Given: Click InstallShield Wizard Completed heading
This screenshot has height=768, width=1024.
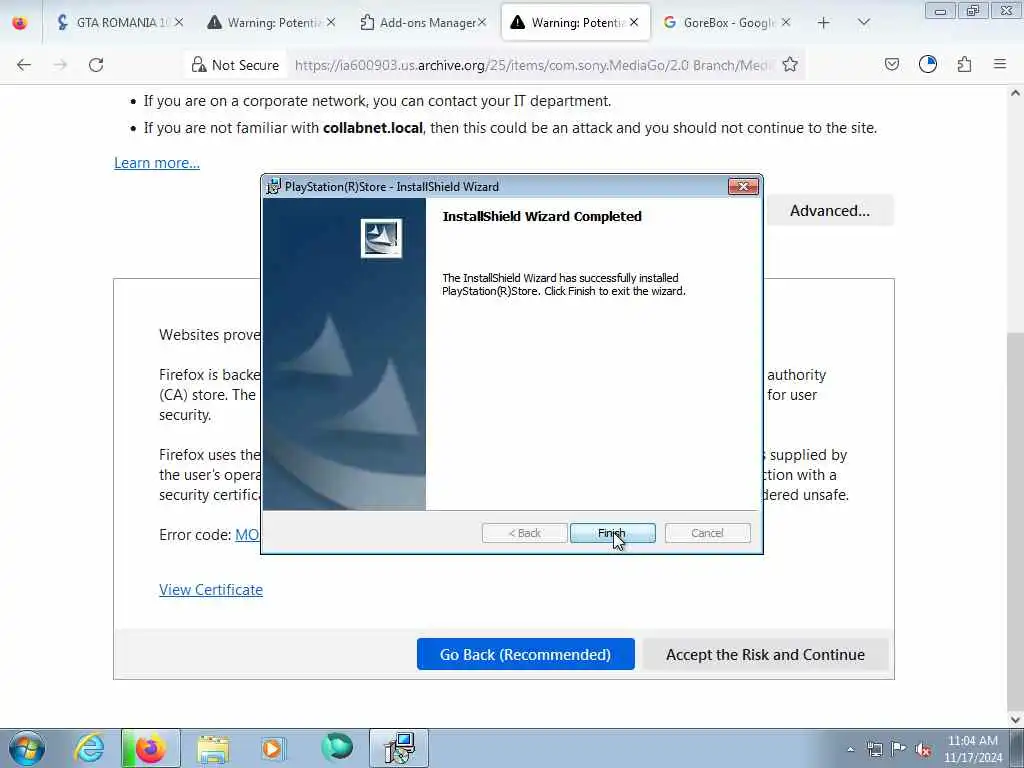Looking at the screenshot, I should [x=542, y=217].
